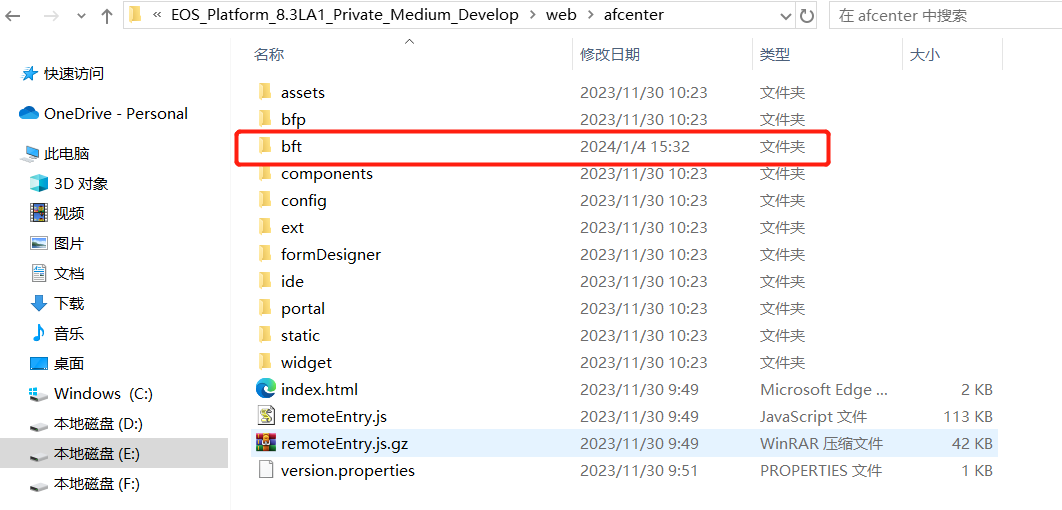Click the bft folder icon
Image resolution: width=1062 pixels, height=510 pixels.
click(265, 146)
